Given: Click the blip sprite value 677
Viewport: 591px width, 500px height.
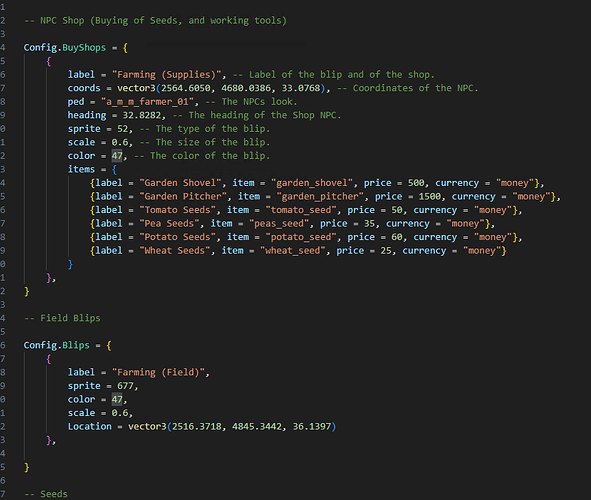Looking at the screenshot, I should (x=125, y=386).
